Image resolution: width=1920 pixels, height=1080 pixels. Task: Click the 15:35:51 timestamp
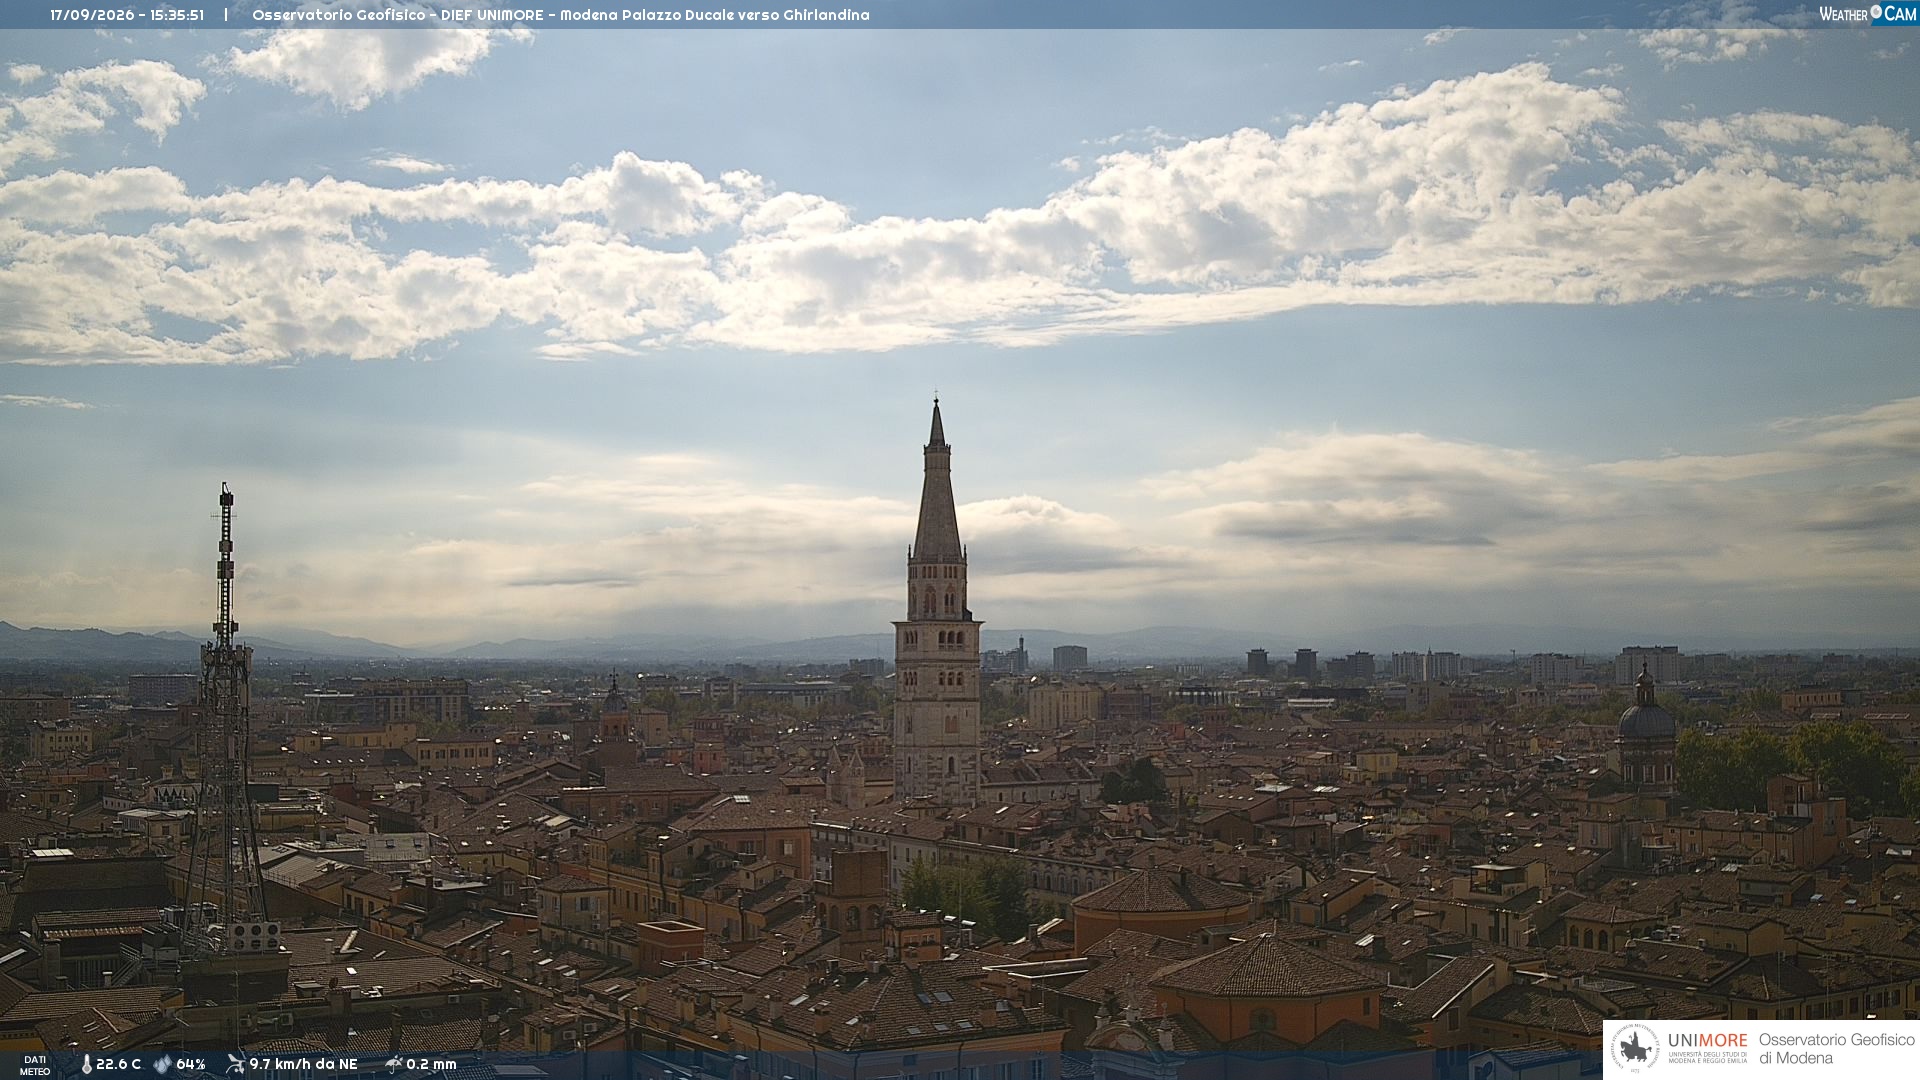point(177,15)
